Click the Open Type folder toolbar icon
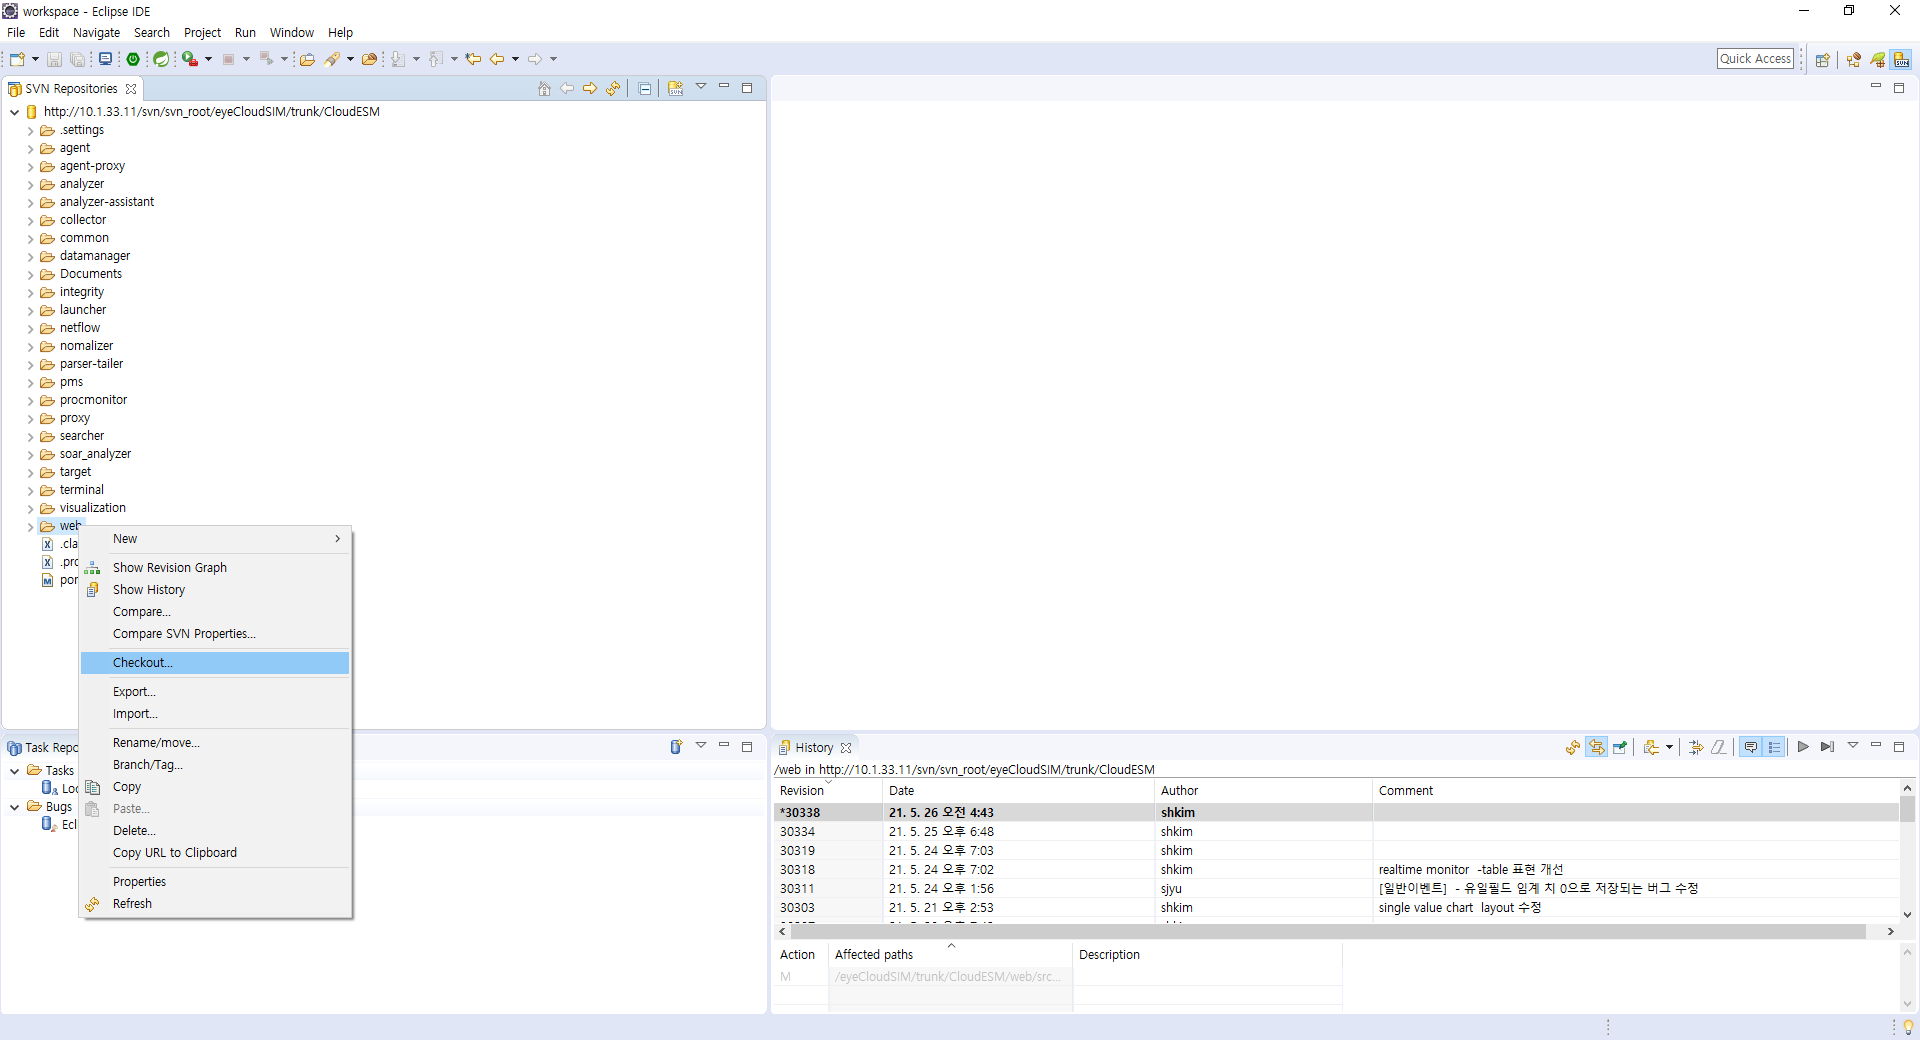This screenshot has width=1920, height=1040. tap(307, 59)
